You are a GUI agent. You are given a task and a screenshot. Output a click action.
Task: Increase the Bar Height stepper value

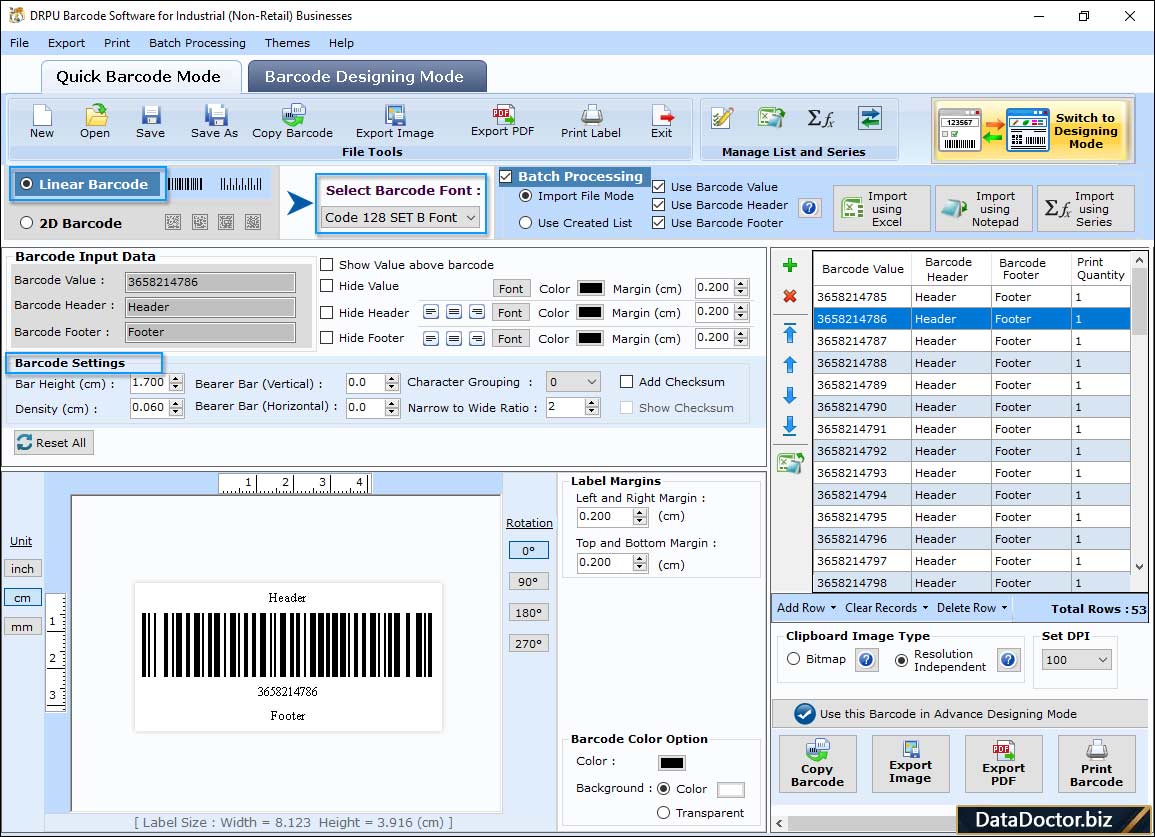point(175,379)
